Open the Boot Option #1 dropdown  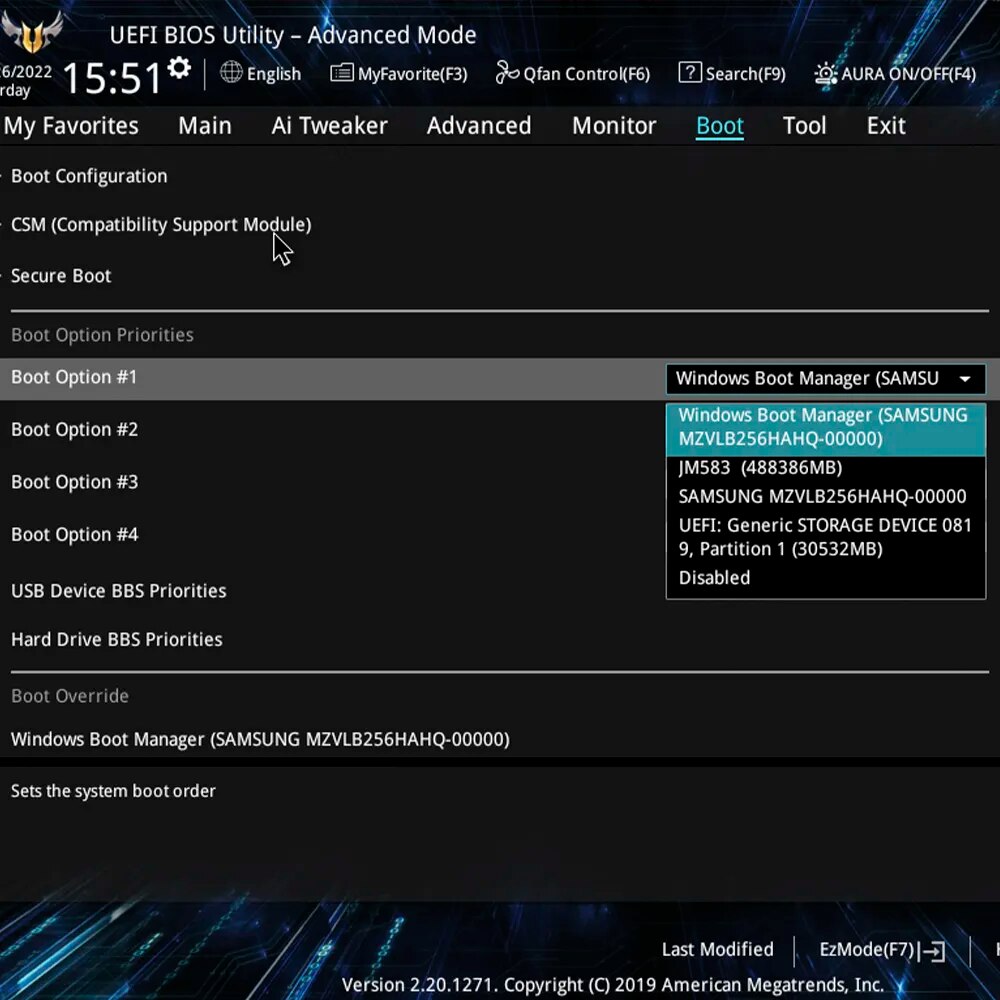825,379
